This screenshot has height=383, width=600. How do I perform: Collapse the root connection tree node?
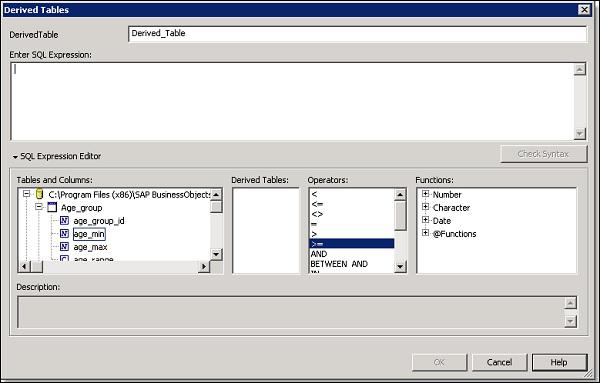click(26, 194)
